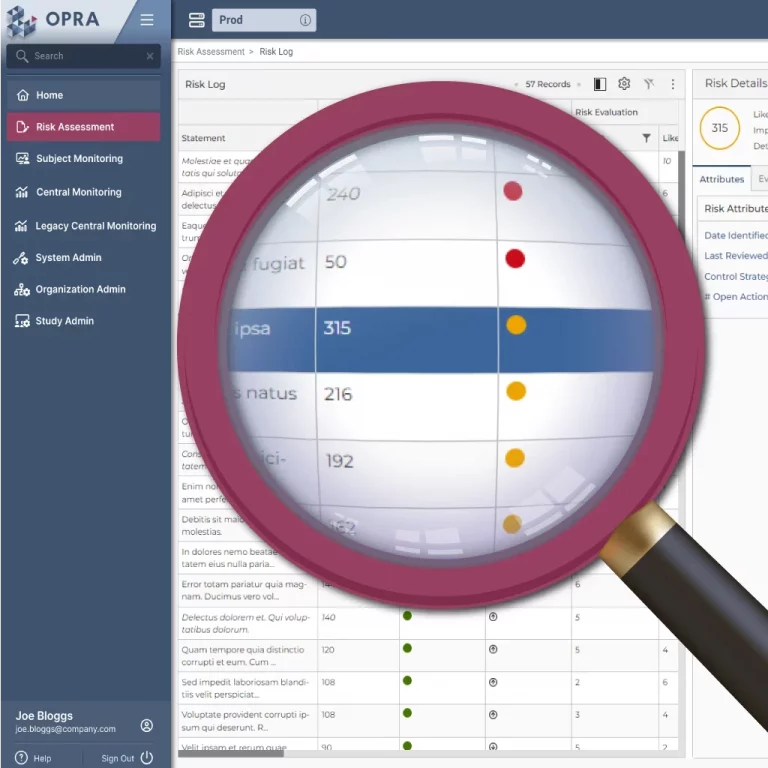Click the Risk Assessment breadcrumb link

(x=211, y=52)
